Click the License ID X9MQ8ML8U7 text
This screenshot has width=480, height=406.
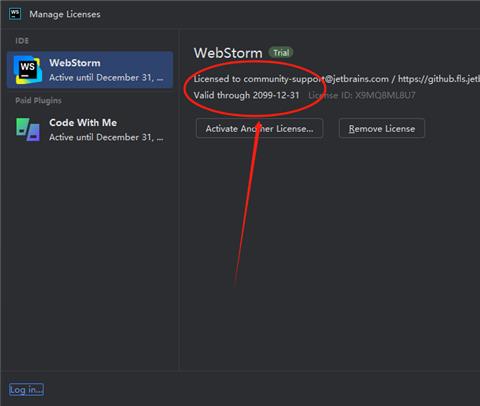coord(362,95)
